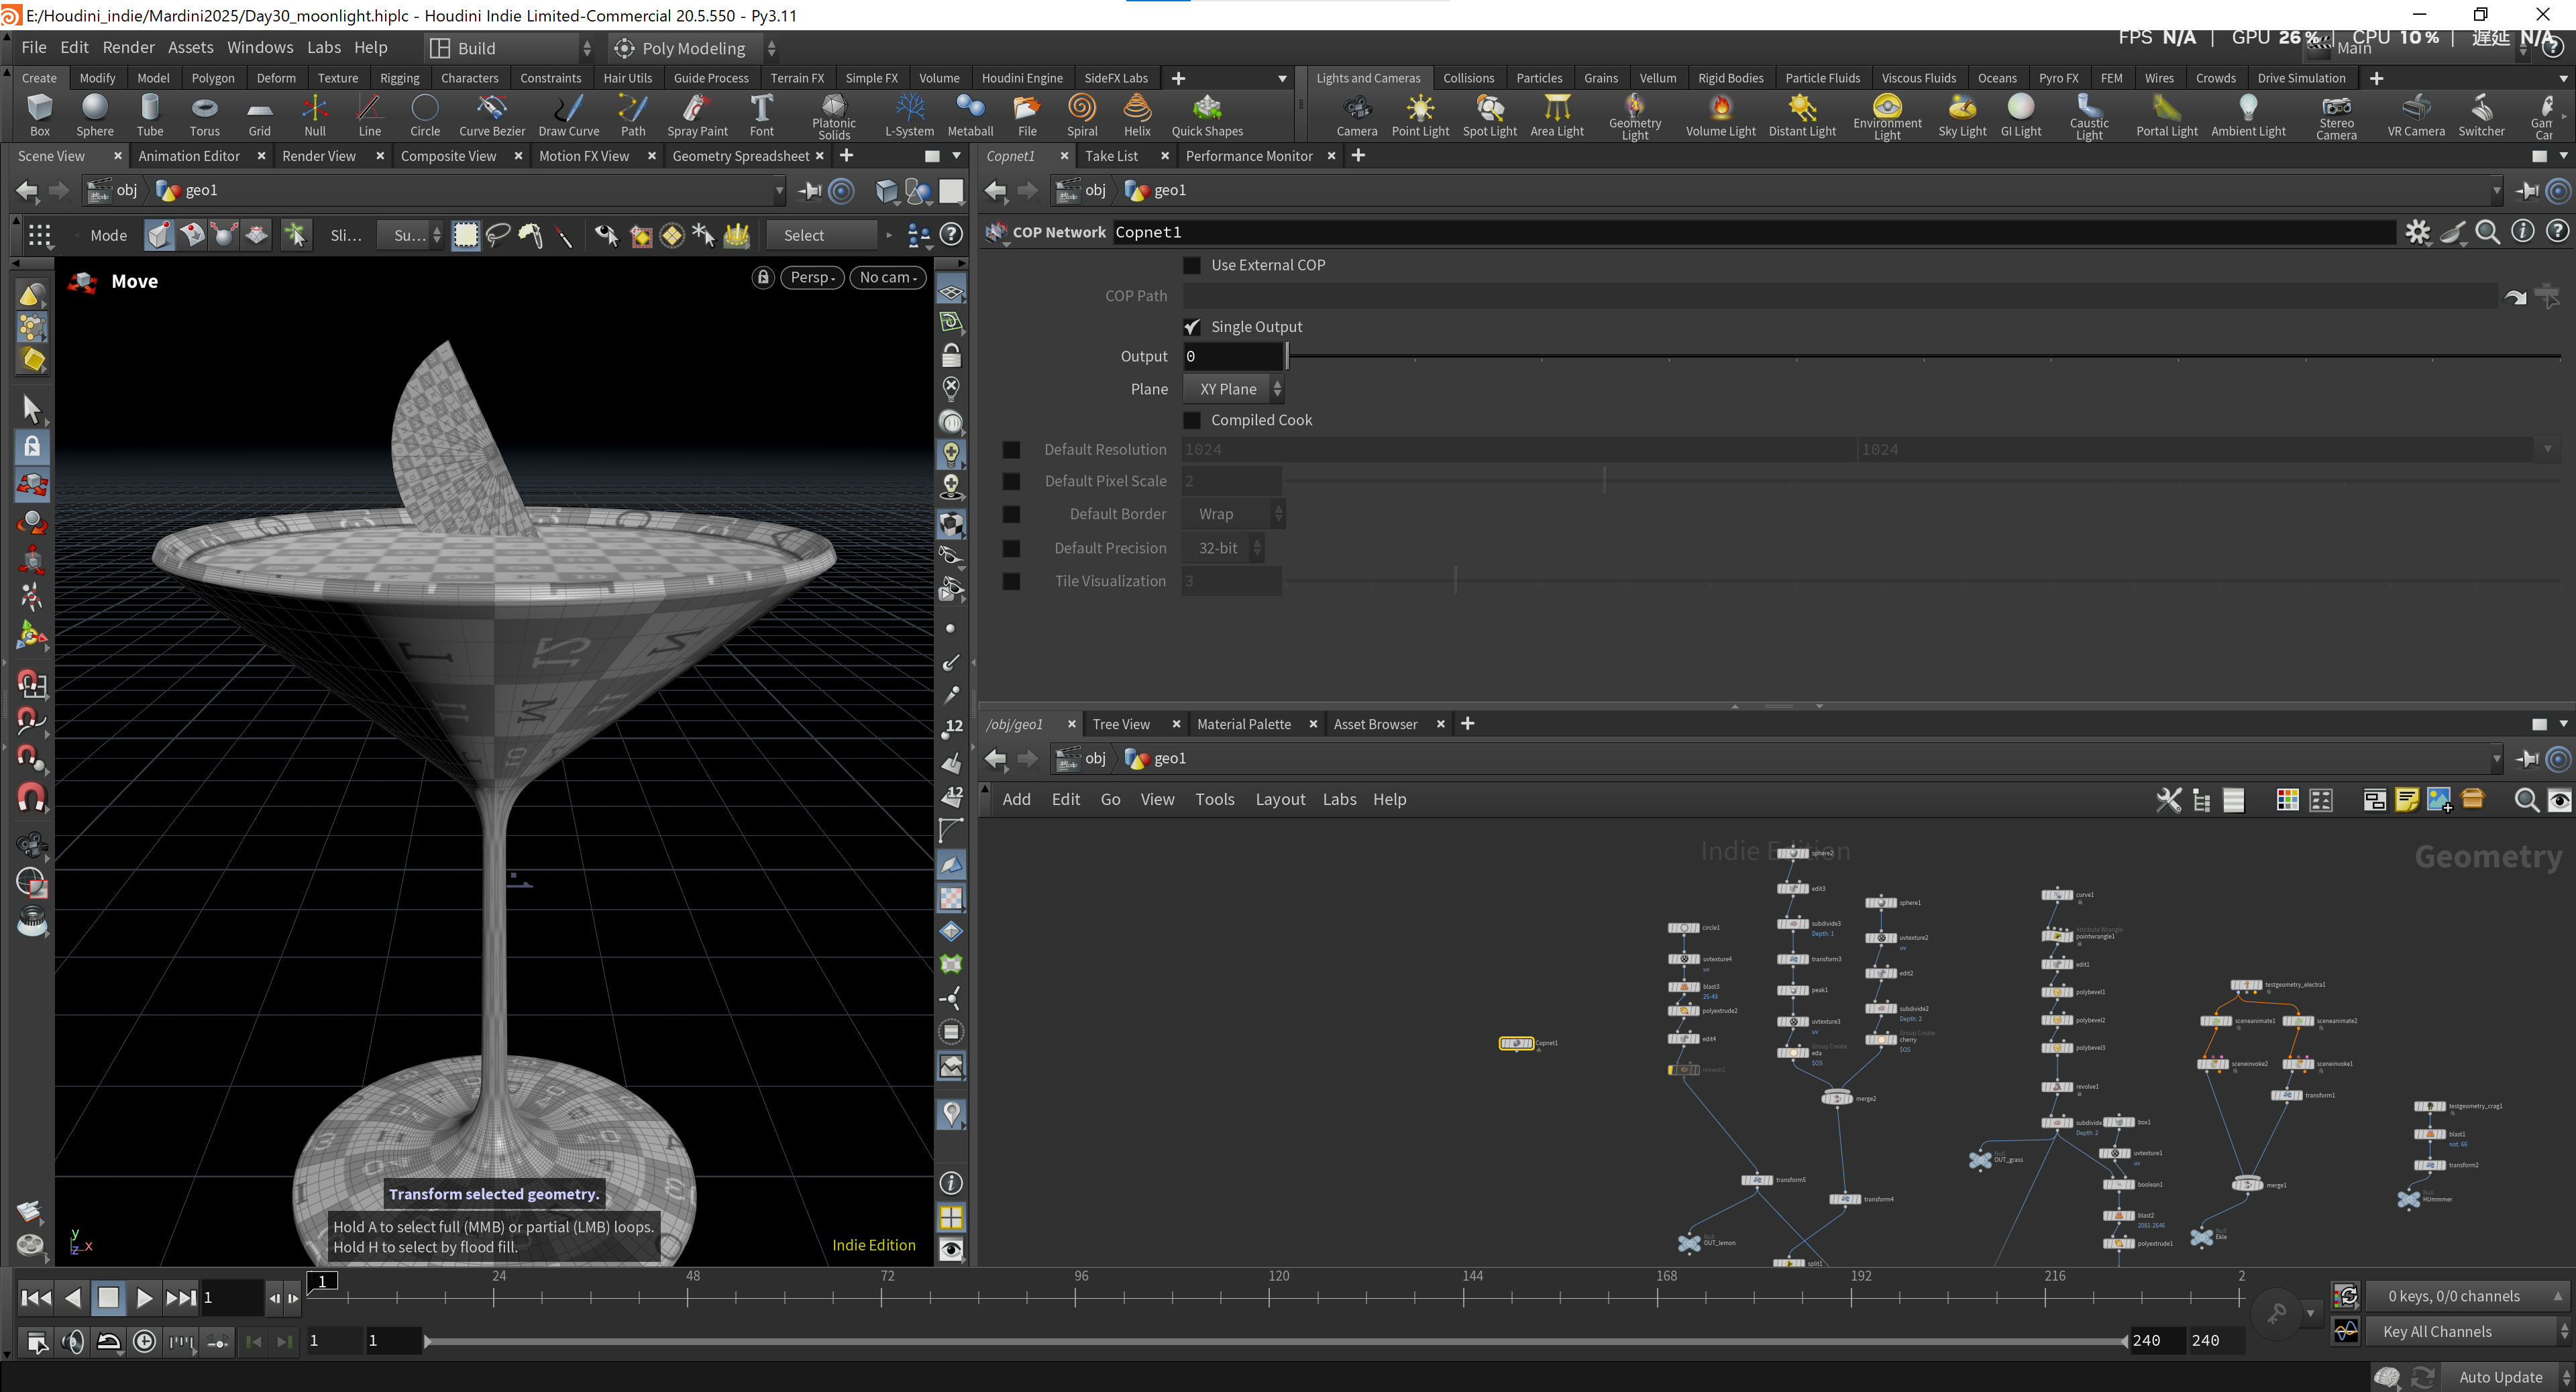Open the Pyro FX shelf tab
2576x1392 pixels.
2058,78
